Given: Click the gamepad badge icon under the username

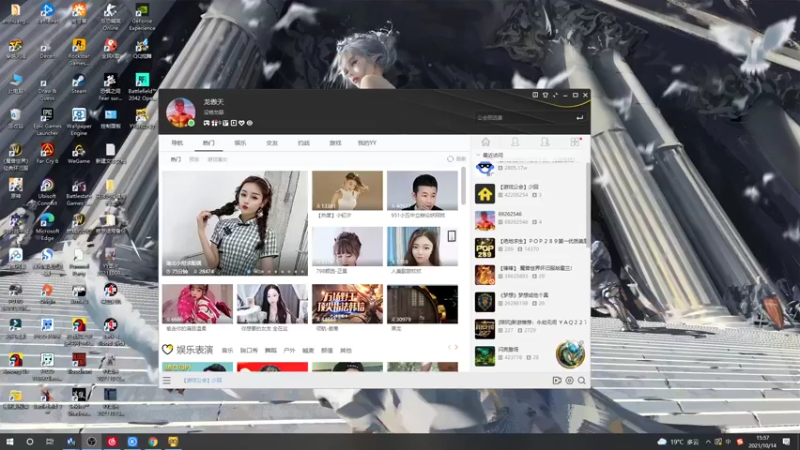Looking at the screenshot, I should tap(207, 123).
